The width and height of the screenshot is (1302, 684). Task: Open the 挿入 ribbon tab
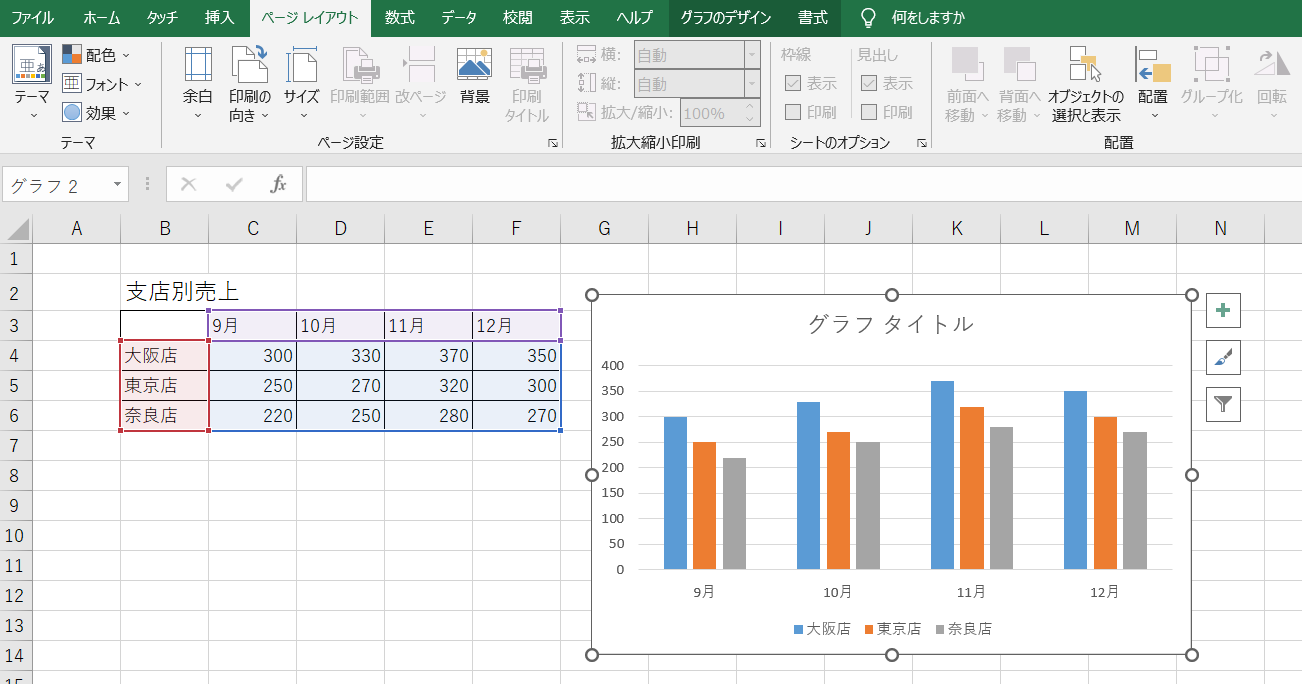pos(219,18)
